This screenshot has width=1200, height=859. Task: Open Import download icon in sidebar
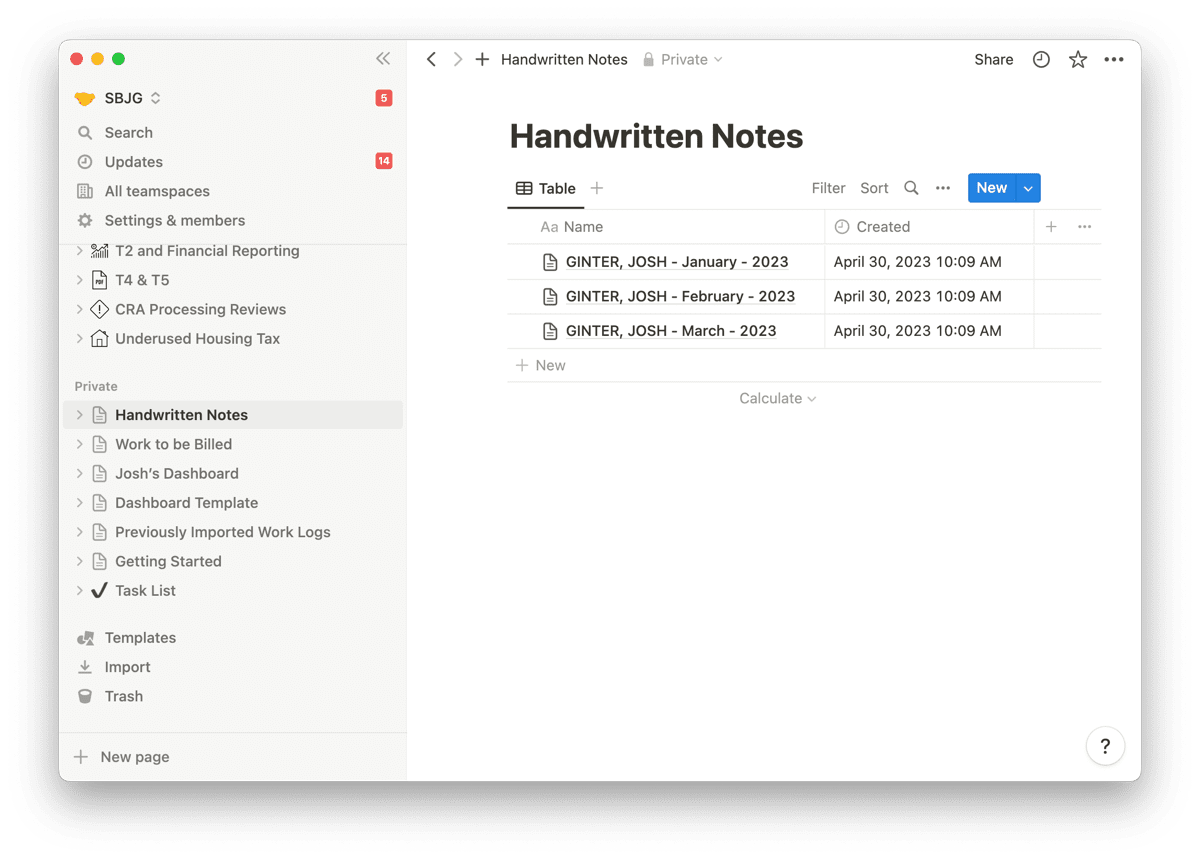pyautogui.click(x=85, y=667)
